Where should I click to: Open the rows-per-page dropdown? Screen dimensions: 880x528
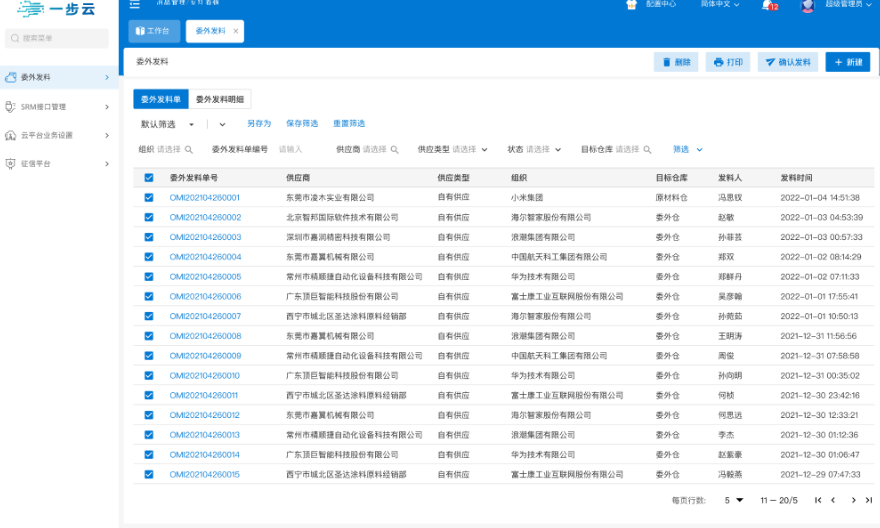point(733,500)
